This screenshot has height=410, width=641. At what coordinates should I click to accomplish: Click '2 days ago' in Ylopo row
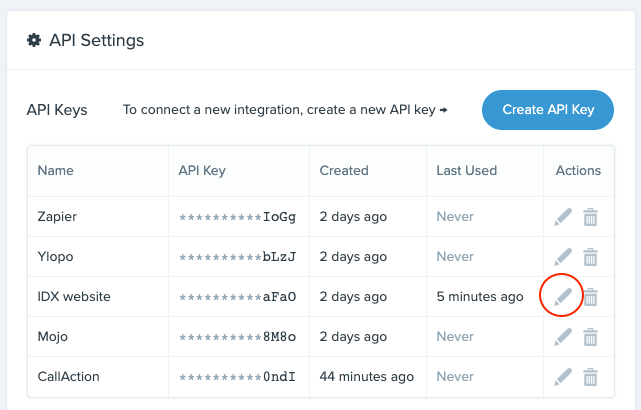tap(353, 257)
